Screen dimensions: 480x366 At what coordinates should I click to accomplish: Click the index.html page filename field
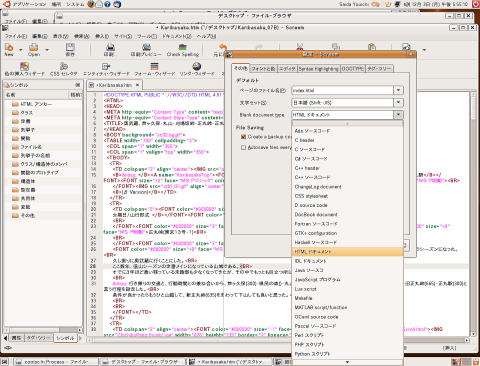[342, 90]
